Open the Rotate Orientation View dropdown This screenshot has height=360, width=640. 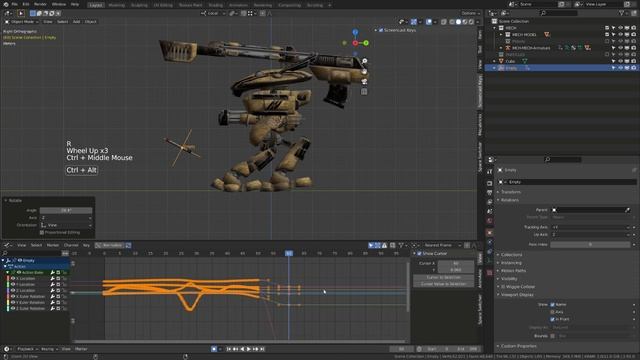(66, 225)
